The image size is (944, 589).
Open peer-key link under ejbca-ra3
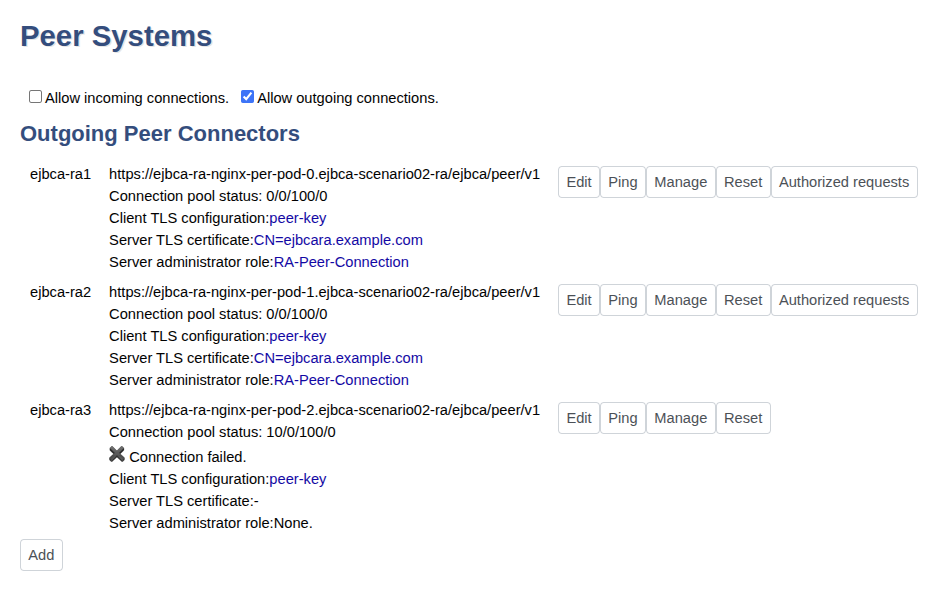pyautogui.click(x=298, y=479)
